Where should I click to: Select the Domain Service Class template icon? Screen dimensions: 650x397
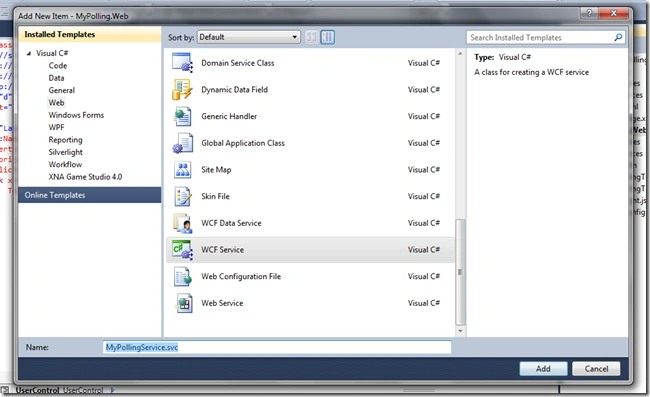click(x=182, y=63)
